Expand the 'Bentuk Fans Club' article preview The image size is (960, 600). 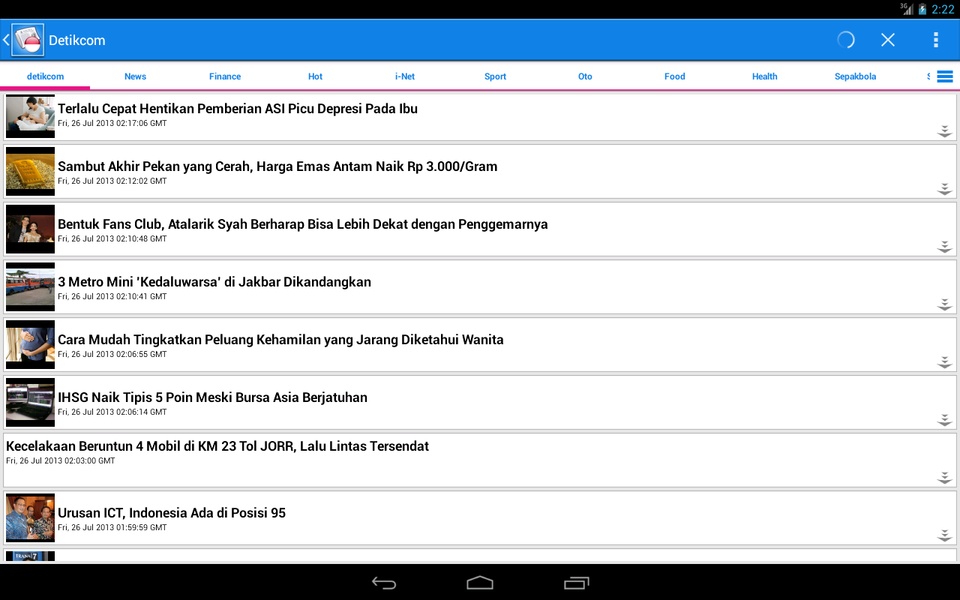click(x=945, y=246)
